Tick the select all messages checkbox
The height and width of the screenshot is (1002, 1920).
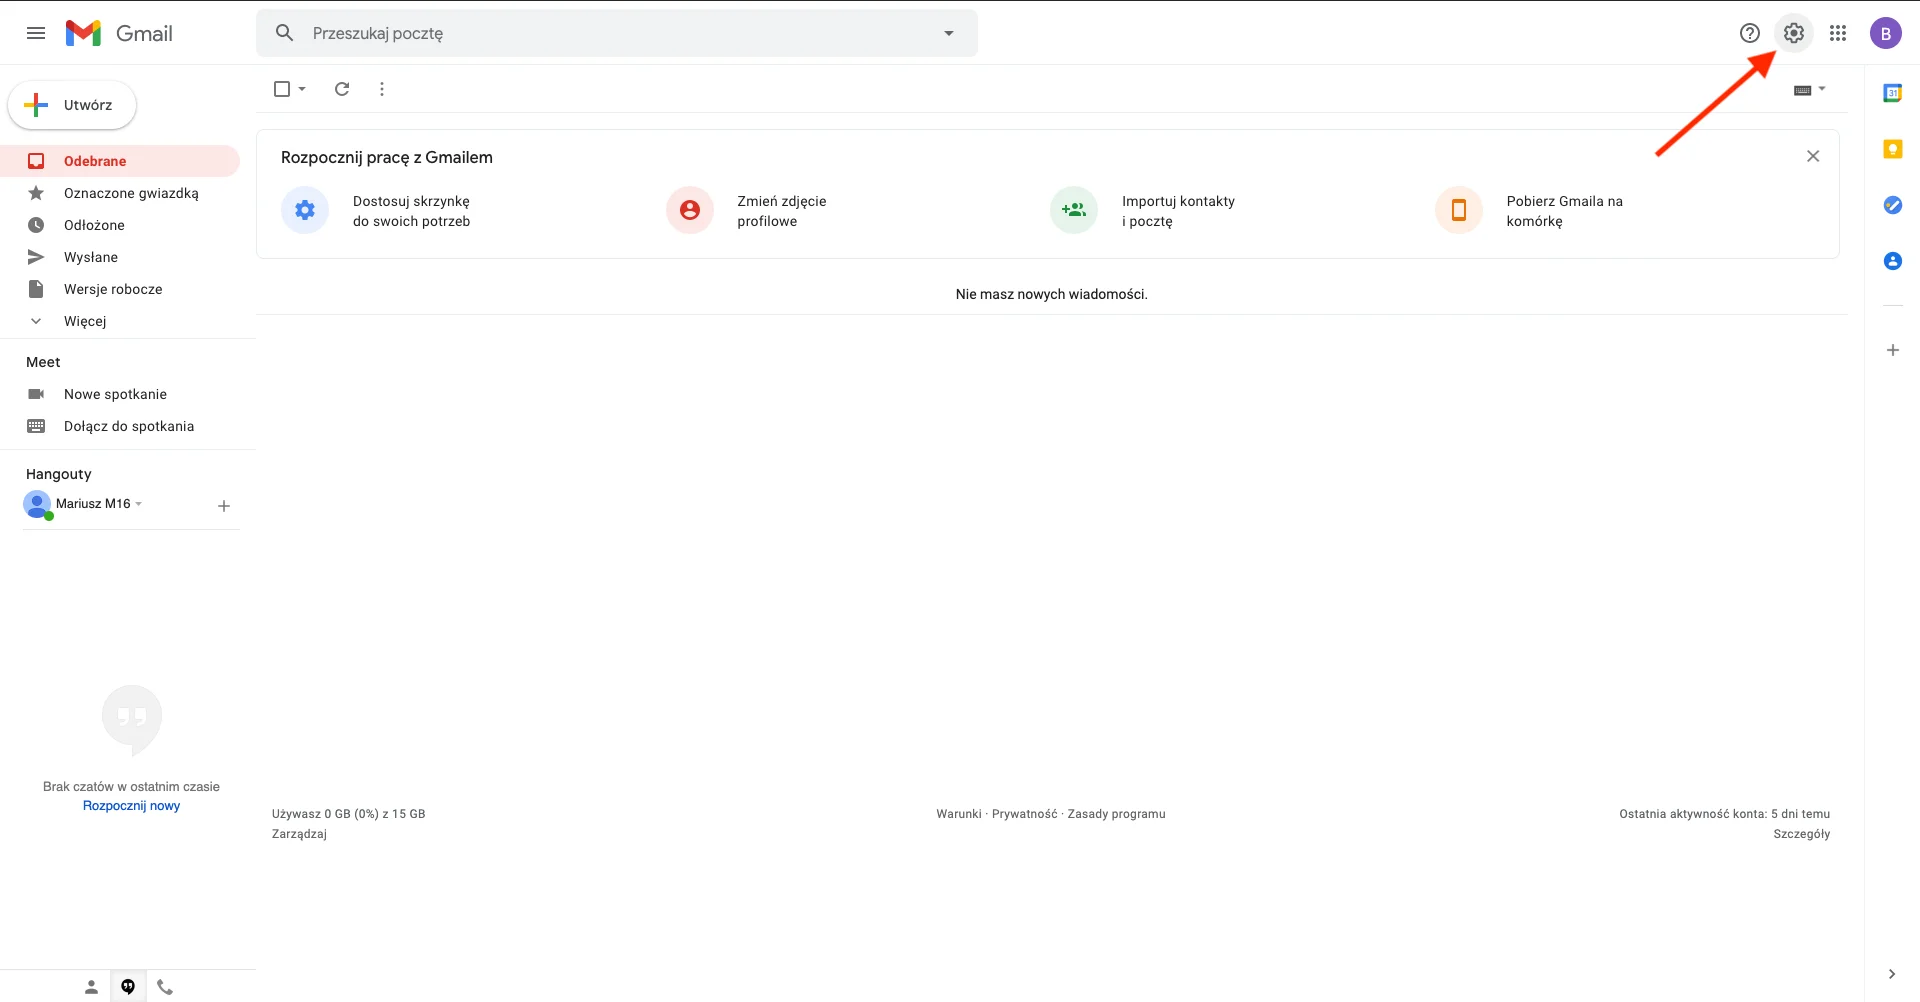click(282, 89)
